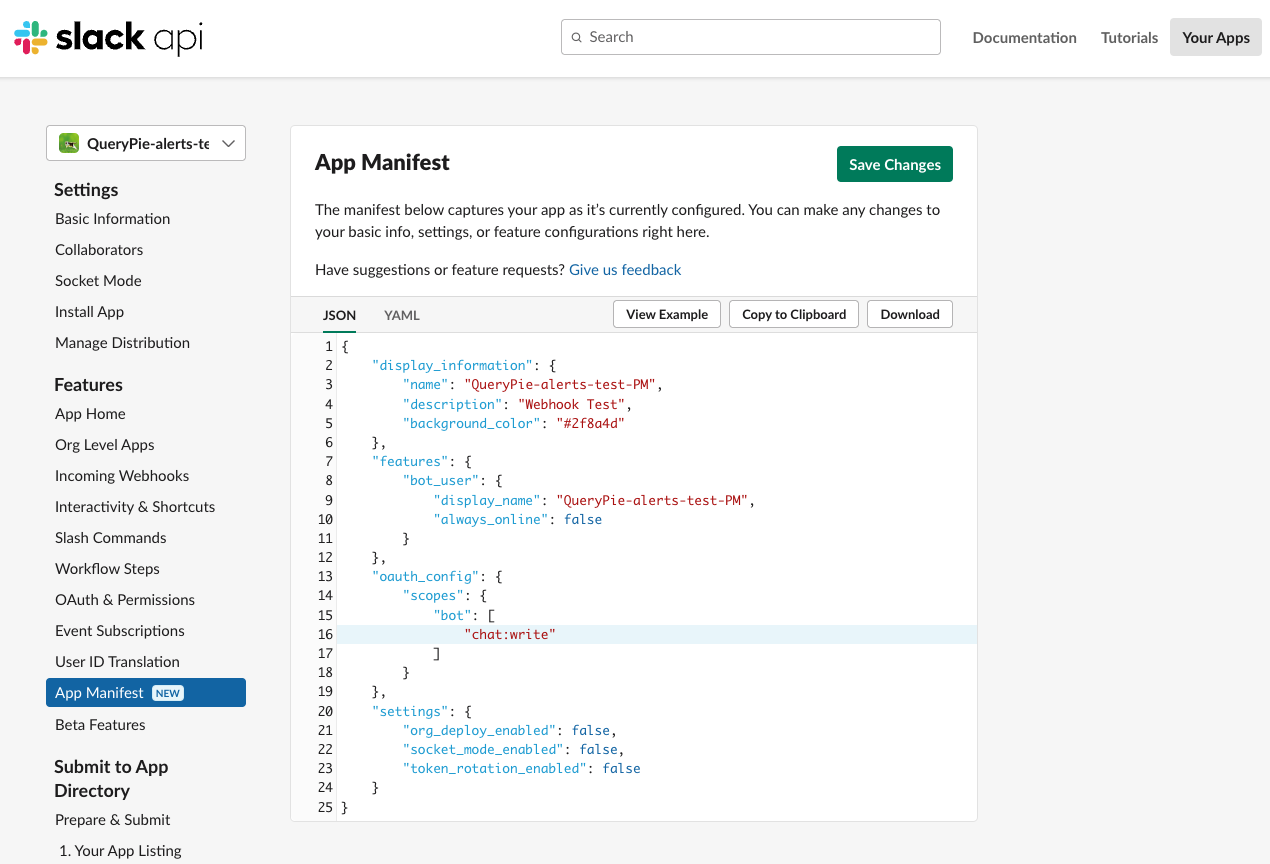Download the app manifest
The image size is (1270, 864).
point(910,314)
